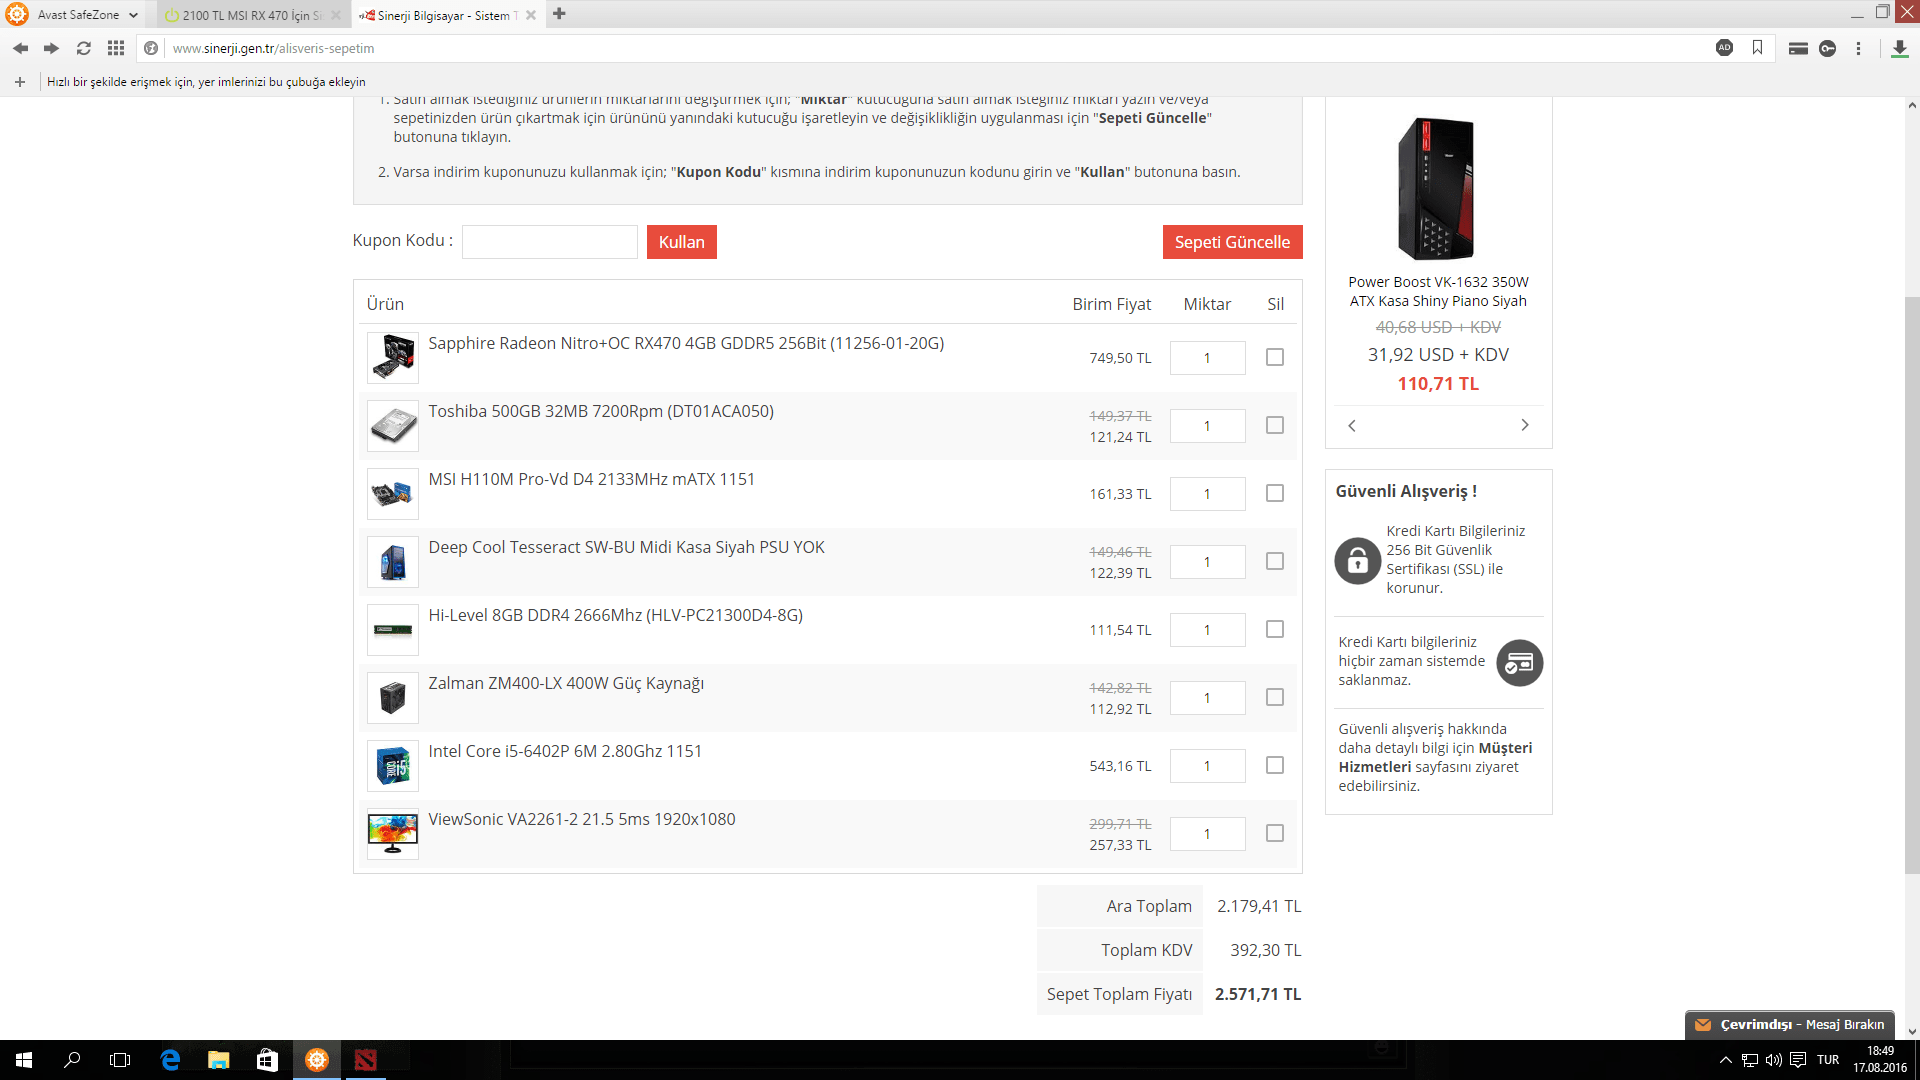Viewport: 1920px width, 1080px height.
Task: Expand the Avast SafeZone dropdown arrow
Action: pyautogui.click(x=133, y=15)
